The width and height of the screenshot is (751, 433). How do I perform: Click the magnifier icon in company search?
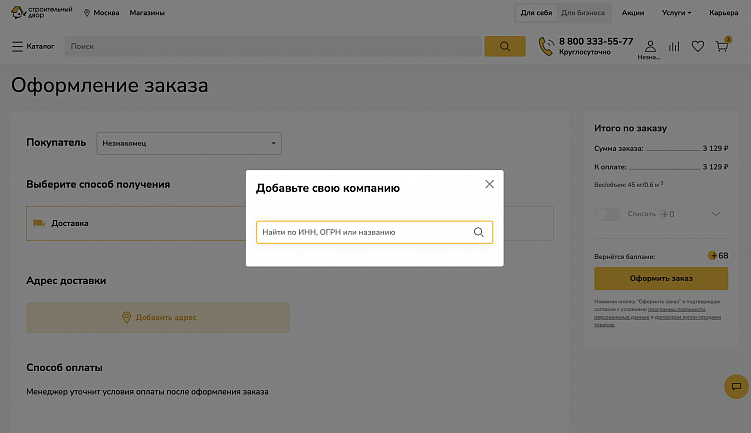(479, 232)
